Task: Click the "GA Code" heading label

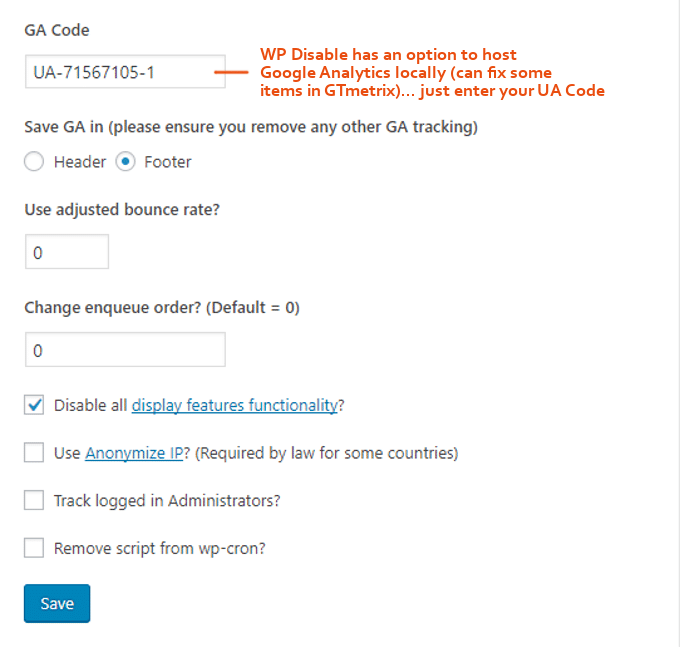Action: click(x=57, y=30)
